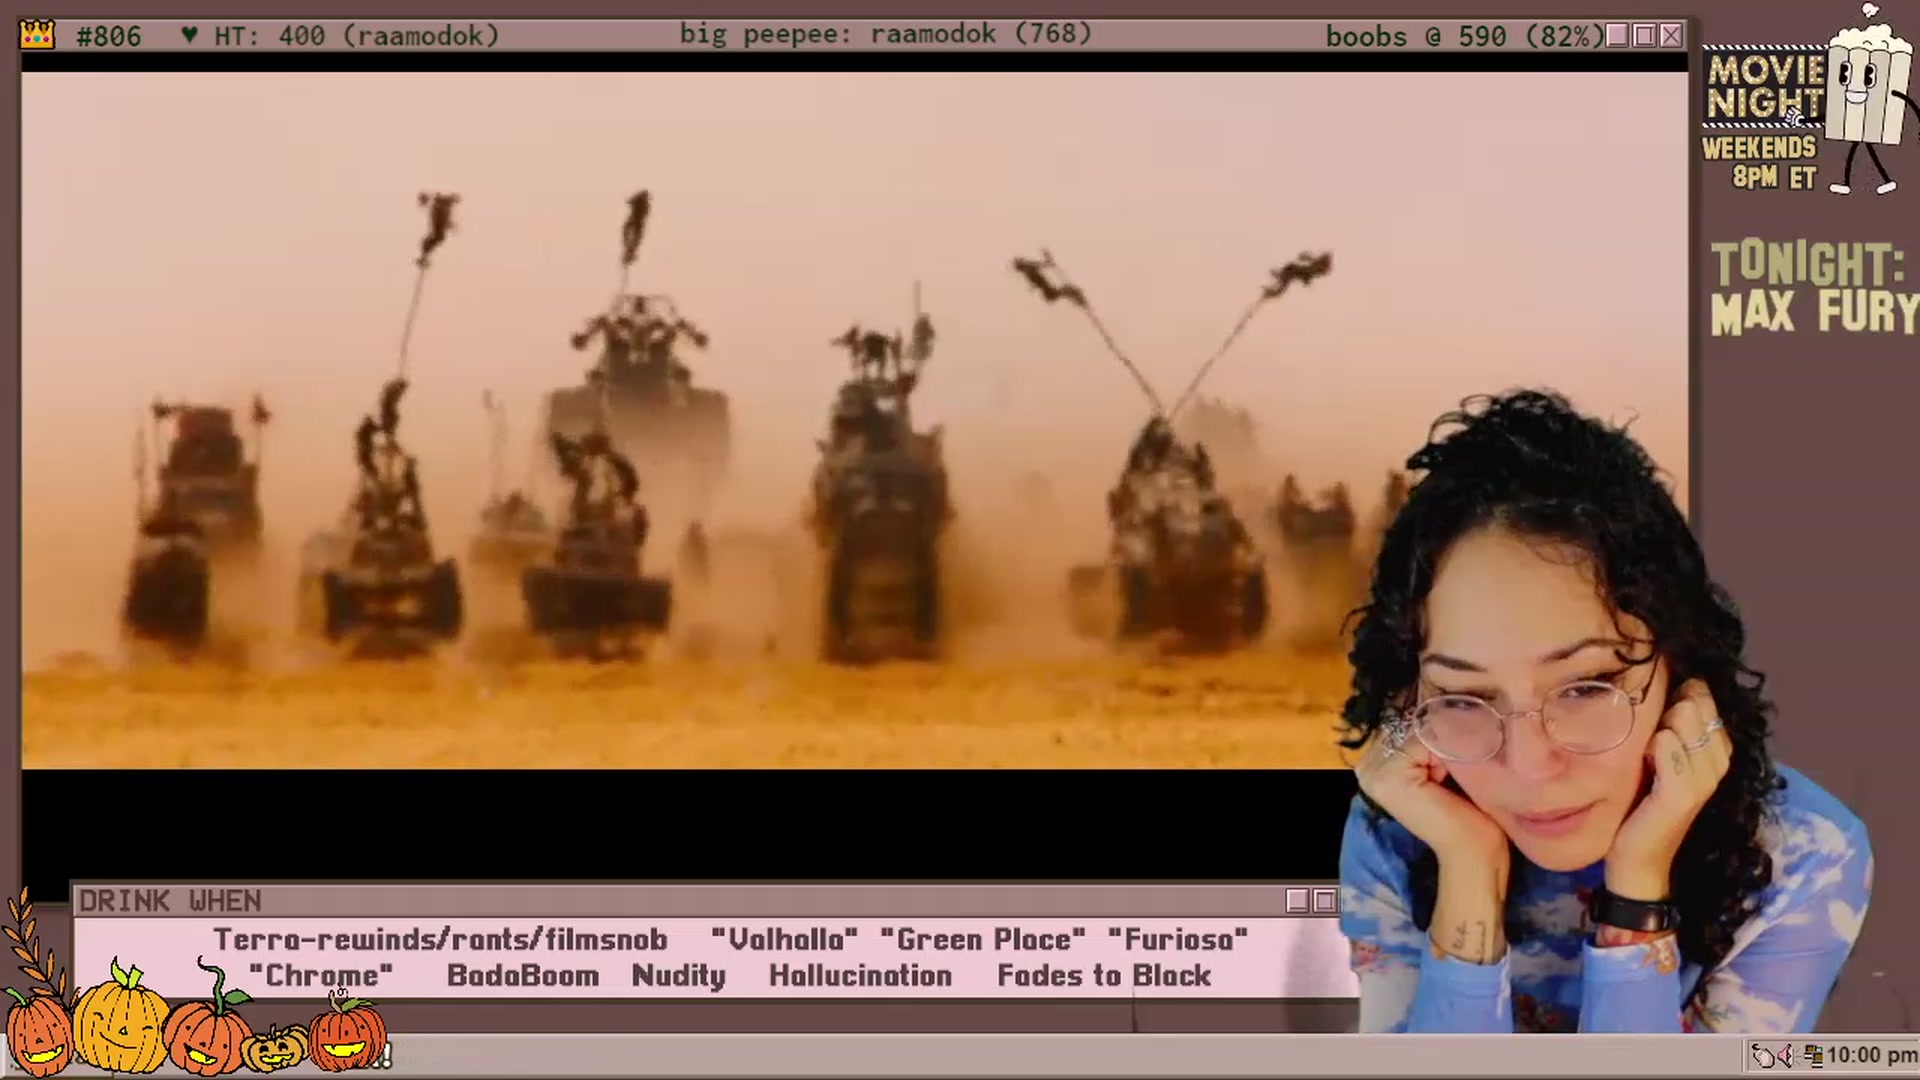Click the "Green Place" drink rule

982,940
